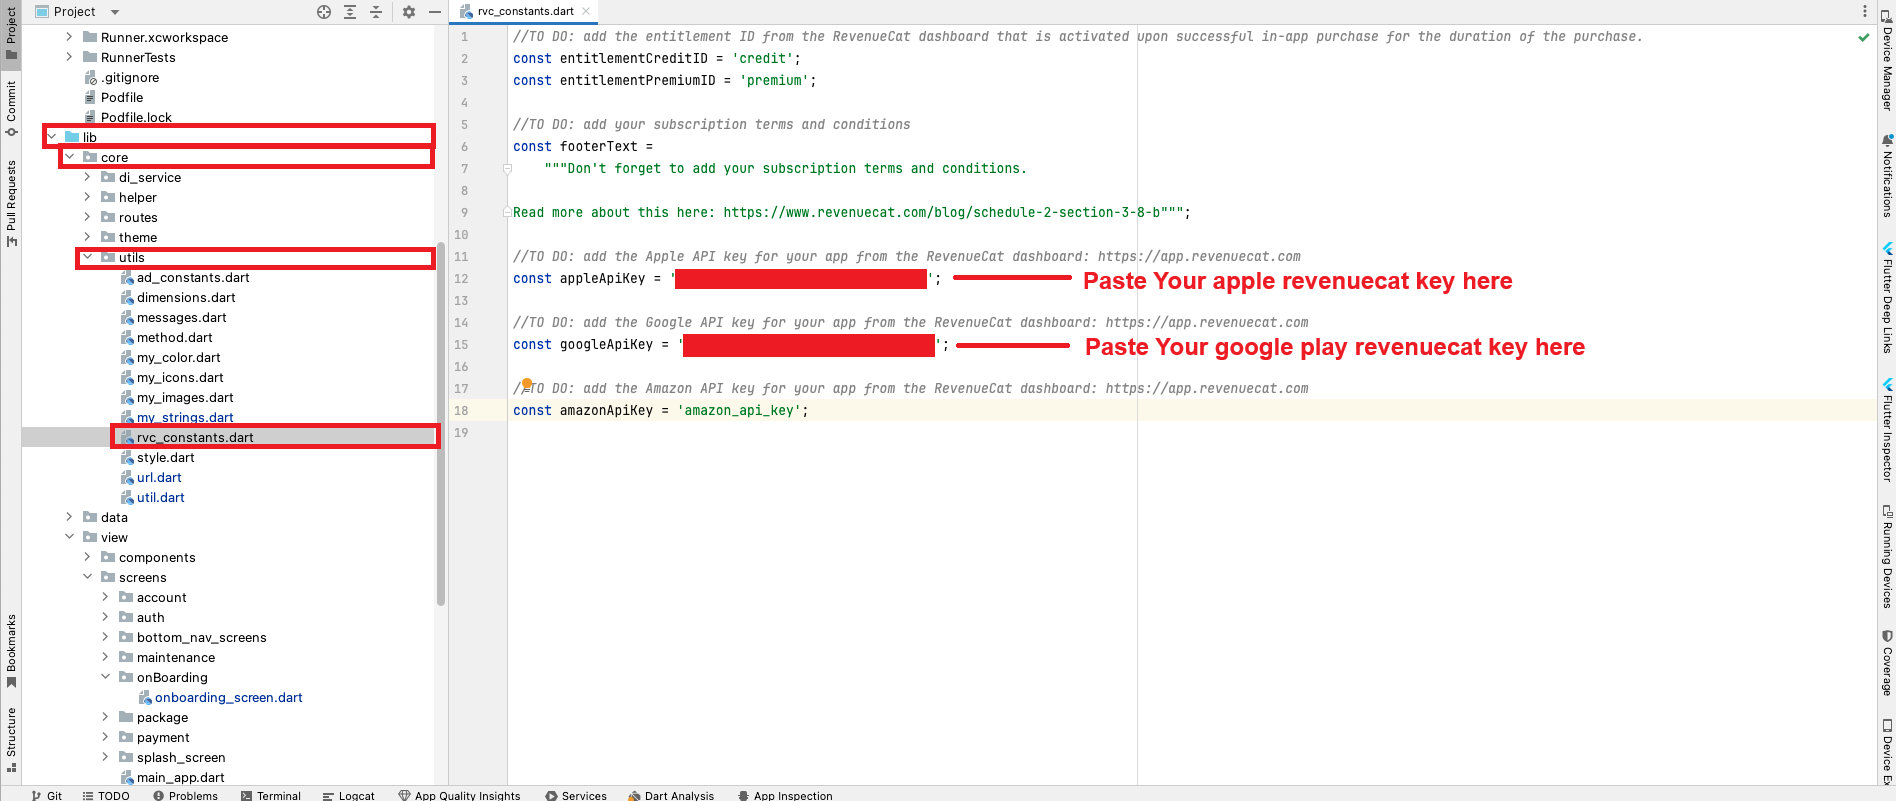Viewport: 1896px width, 801px height.
Task: Open Project panel settings gear
Action: coord(409,12)
